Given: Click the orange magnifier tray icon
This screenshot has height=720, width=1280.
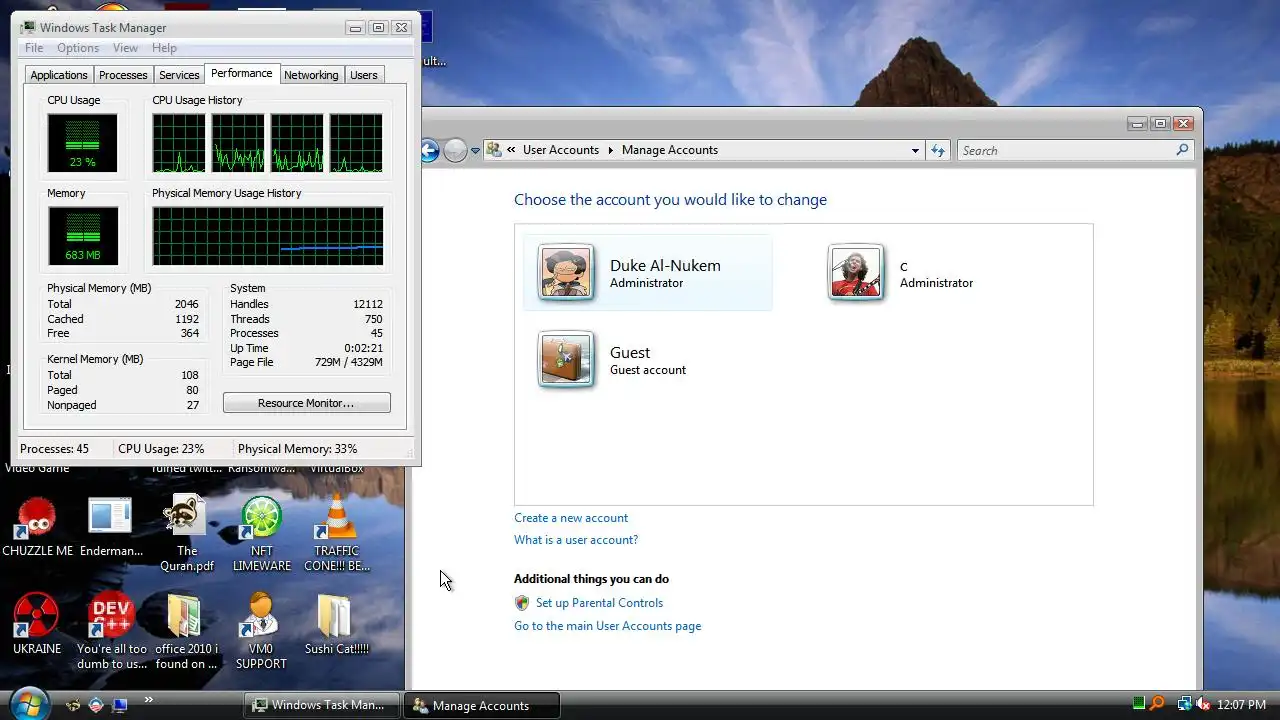Looking at the screenshot, I should point(1157,704).
